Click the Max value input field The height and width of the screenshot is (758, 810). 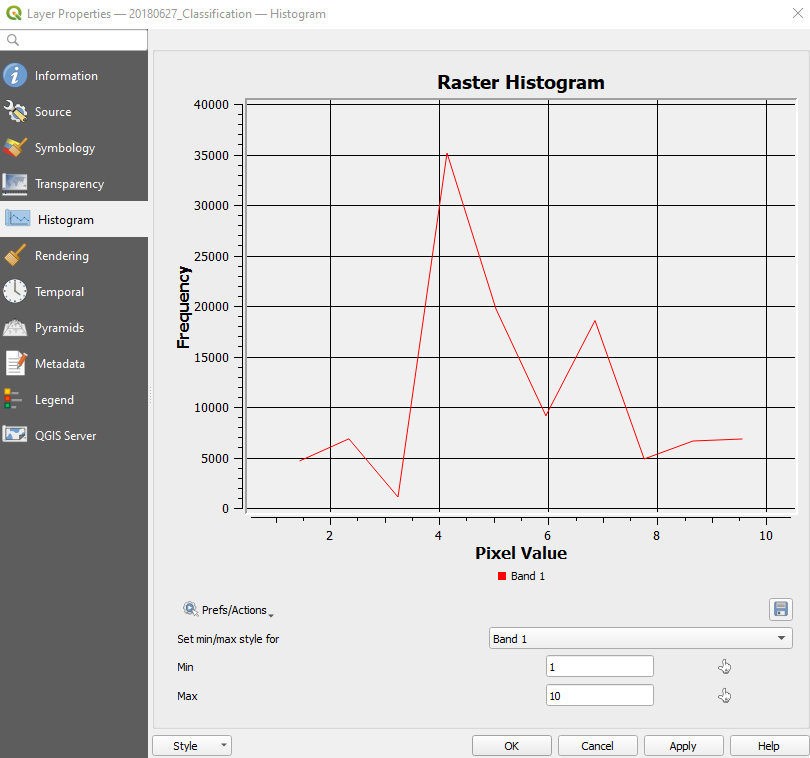coord(600,695)
